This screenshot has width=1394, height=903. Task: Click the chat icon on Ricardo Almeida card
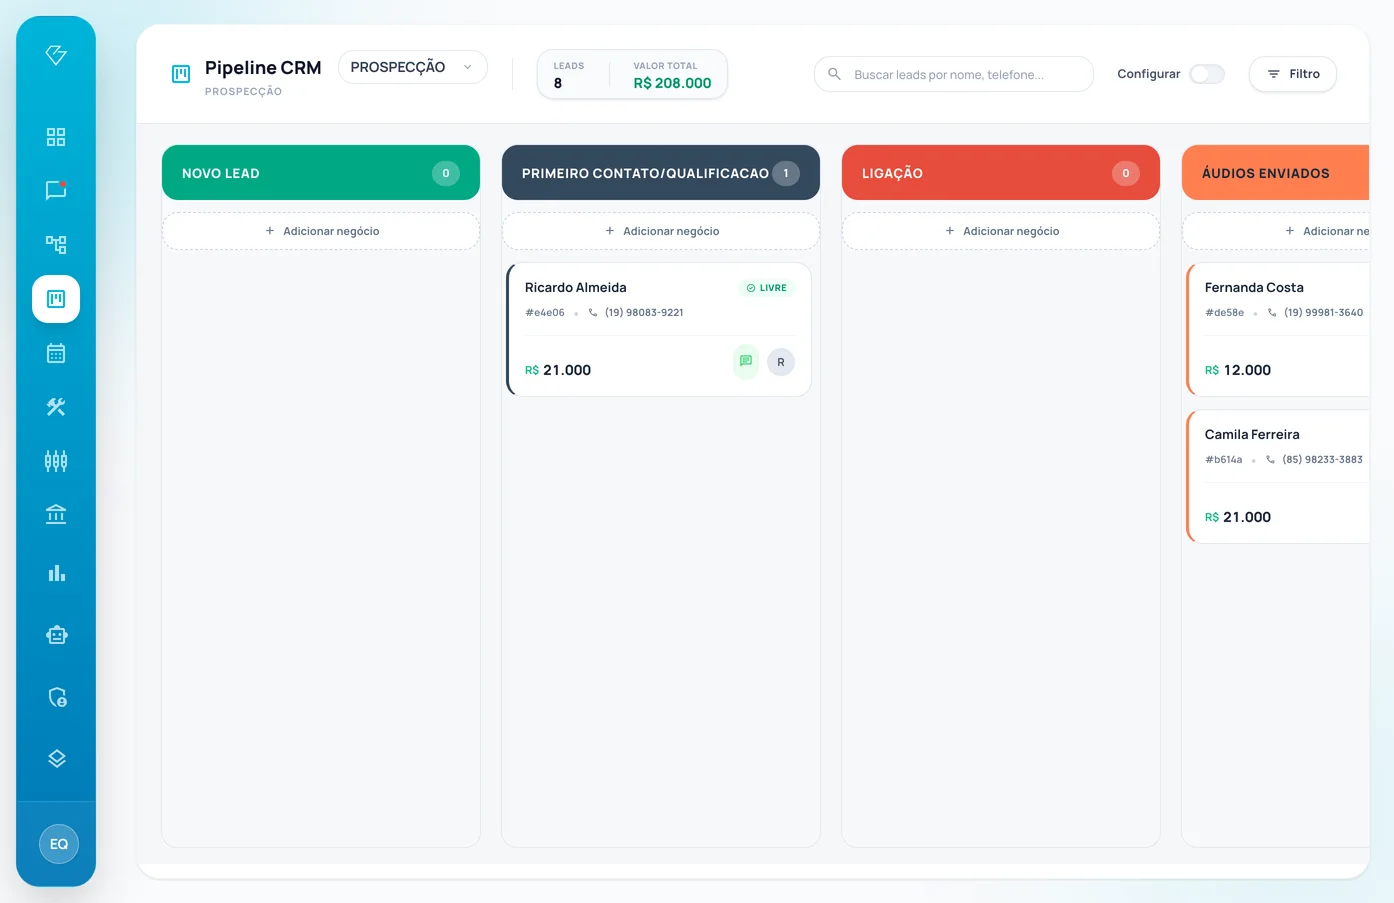(746, 361)
